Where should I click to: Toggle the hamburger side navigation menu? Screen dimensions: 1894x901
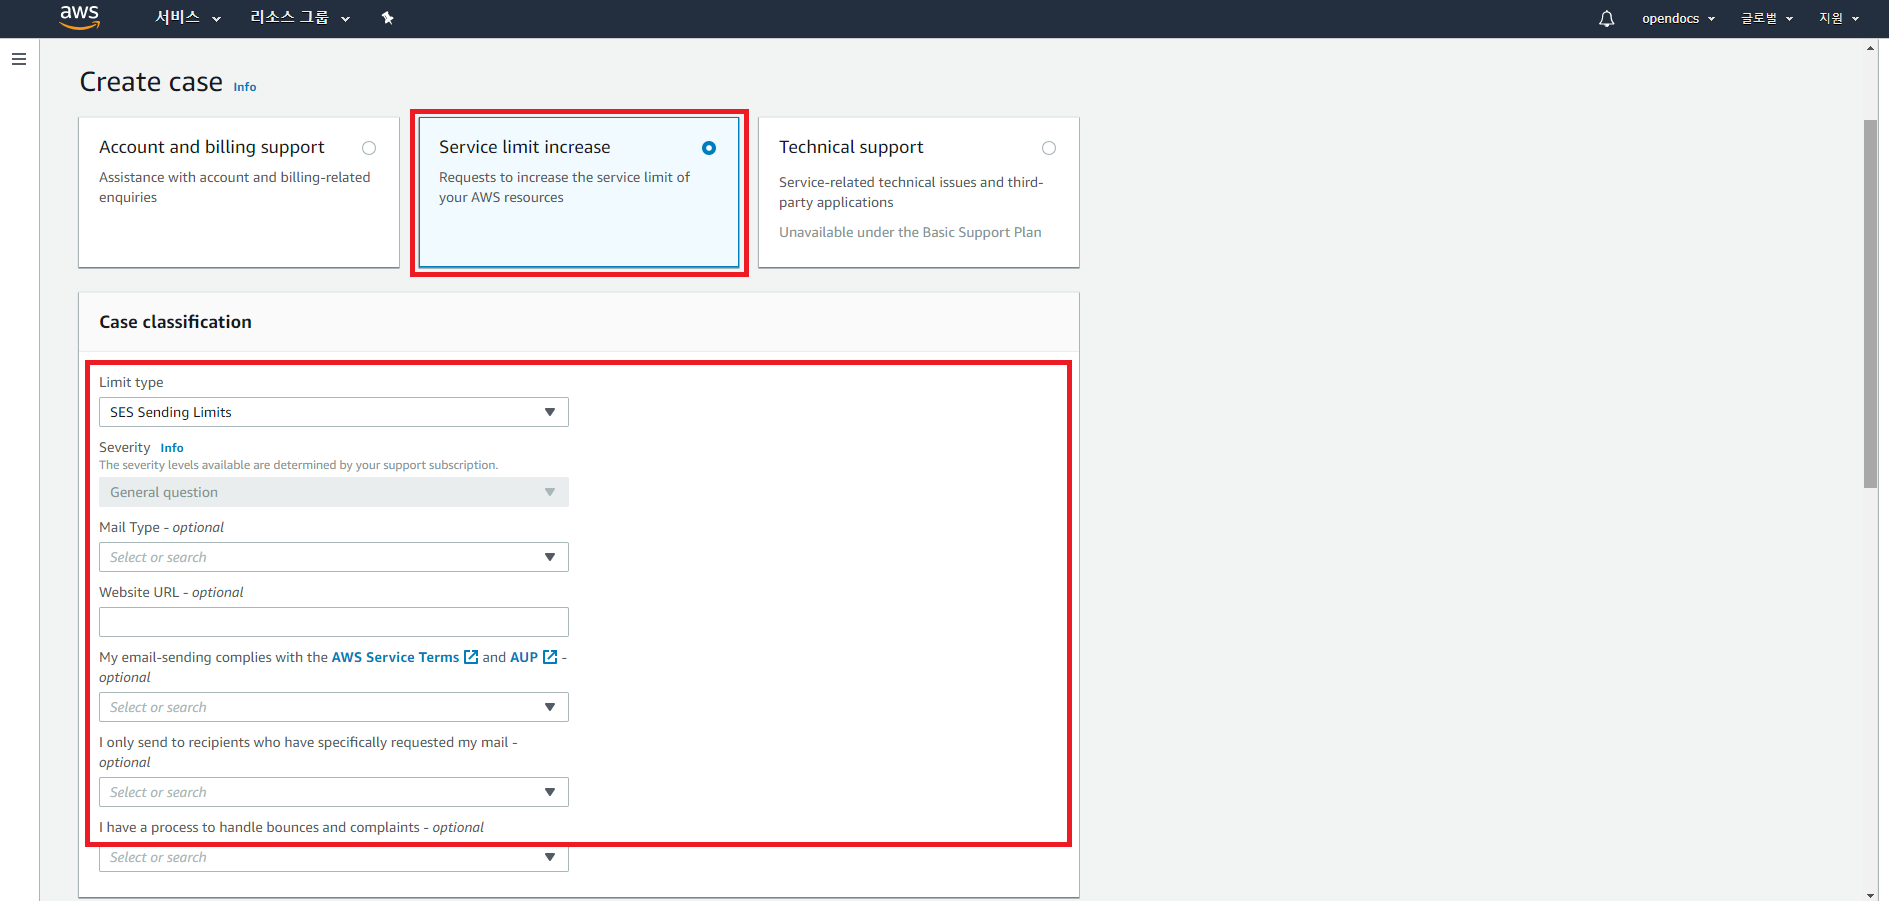point(19,59)
